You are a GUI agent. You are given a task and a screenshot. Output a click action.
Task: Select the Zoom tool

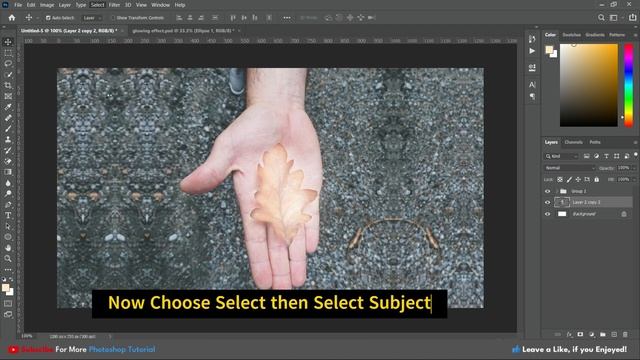[8, 258]
